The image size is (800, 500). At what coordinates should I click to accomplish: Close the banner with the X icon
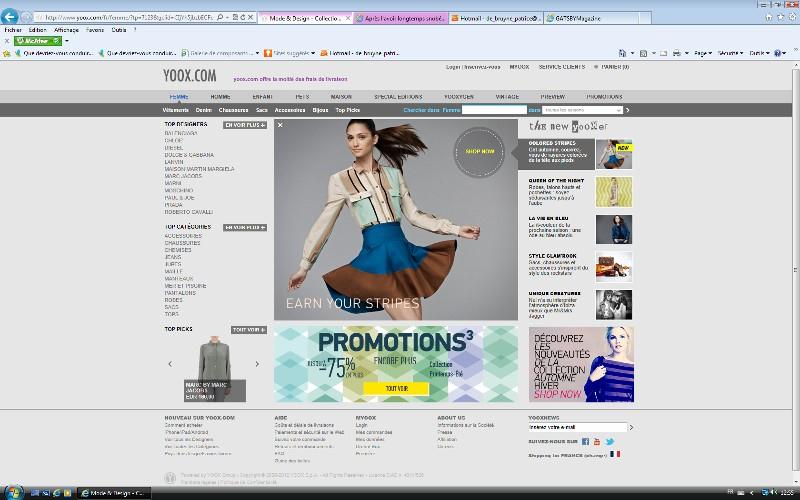(280, 125)
